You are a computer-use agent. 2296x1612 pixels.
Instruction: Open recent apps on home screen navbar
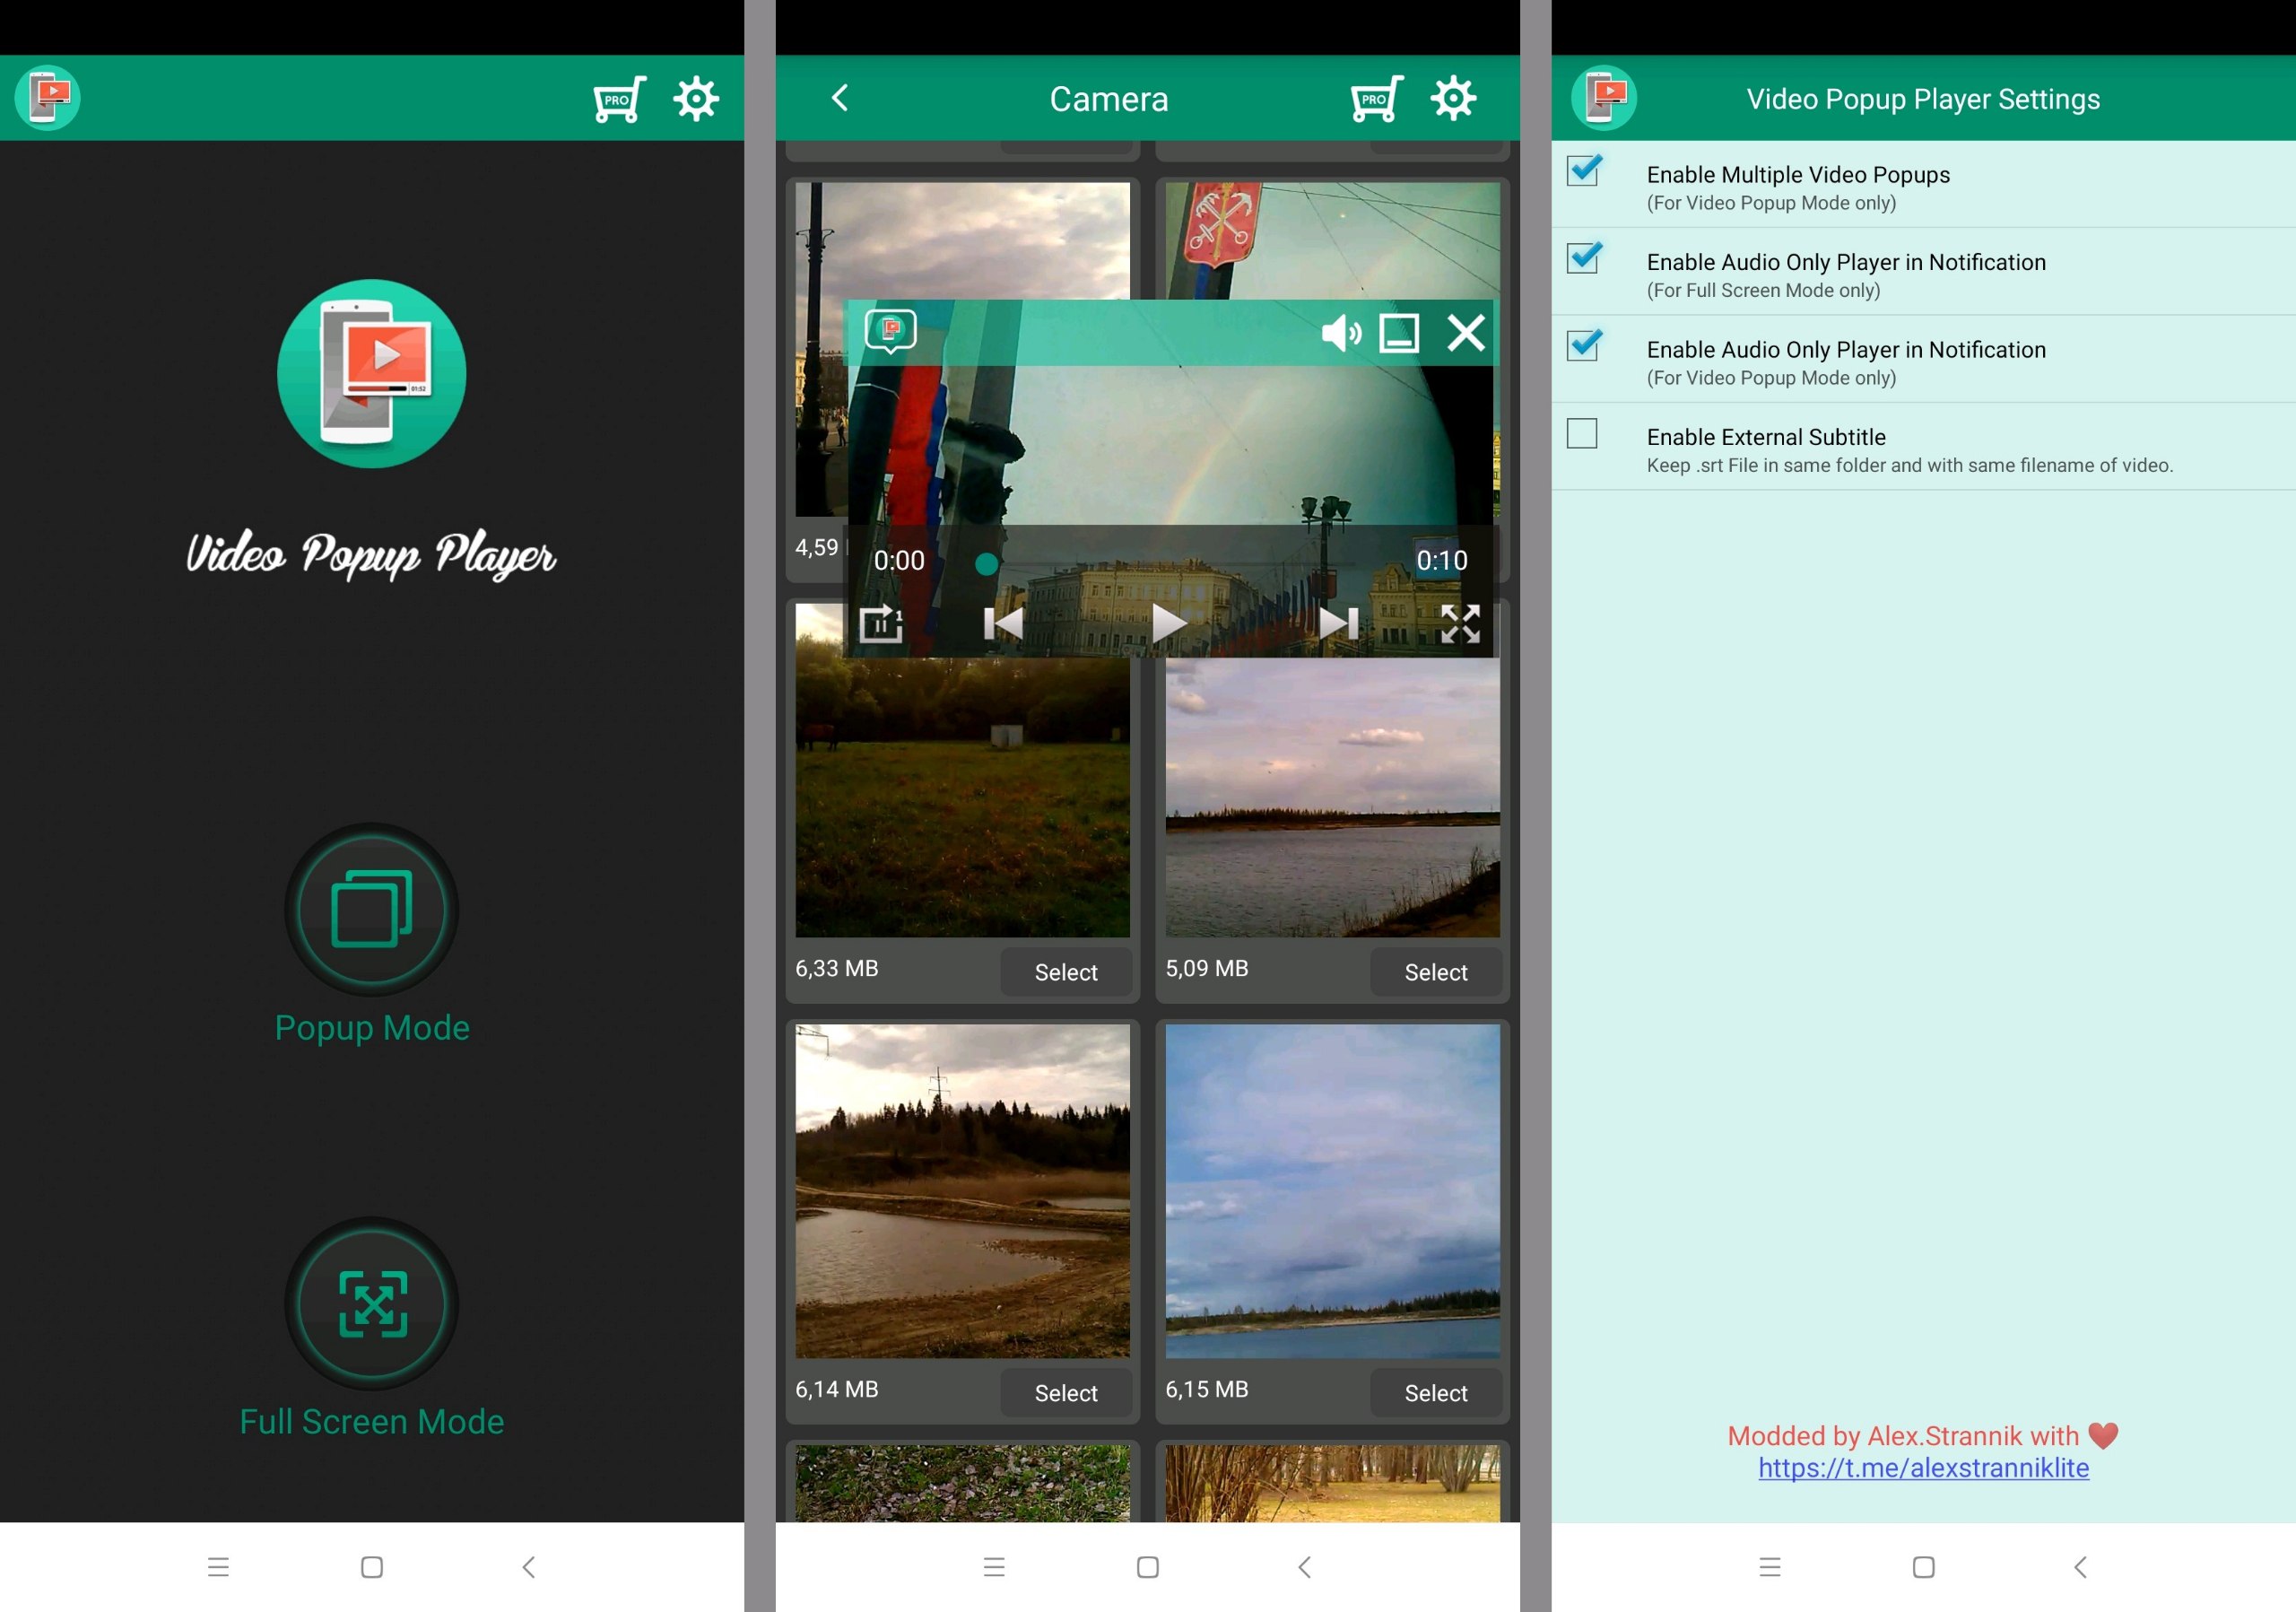(218, 1567)
